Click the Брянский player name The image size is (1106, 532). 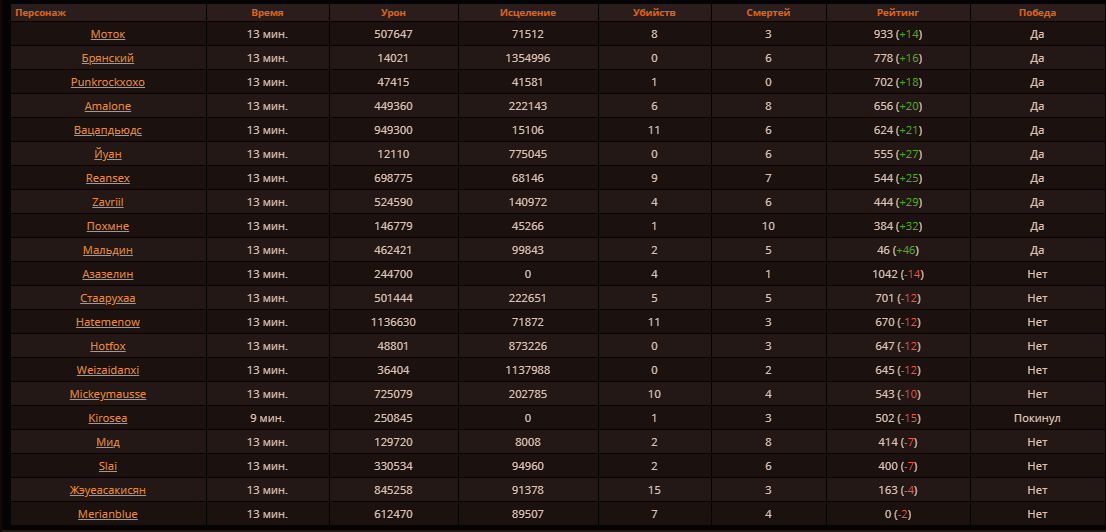[108, 58]
